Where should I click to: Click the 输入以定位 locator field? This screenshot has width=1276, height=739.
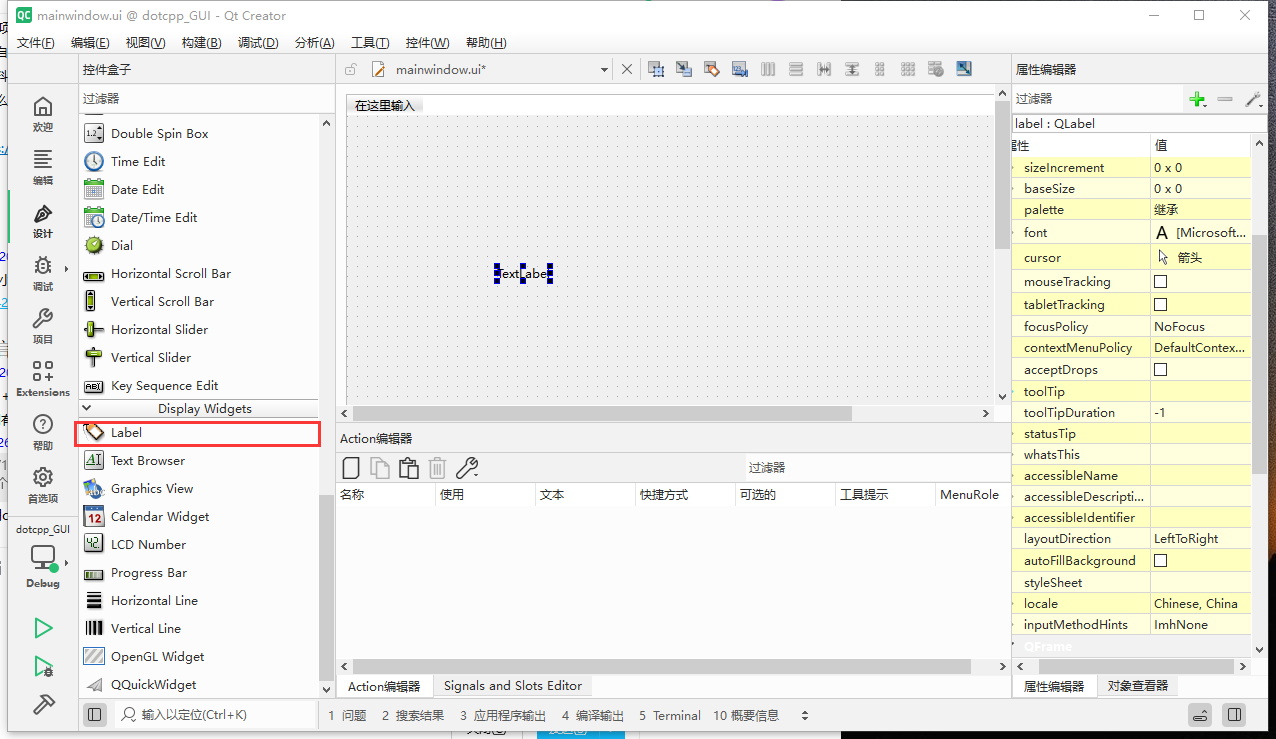coord(214,715)
